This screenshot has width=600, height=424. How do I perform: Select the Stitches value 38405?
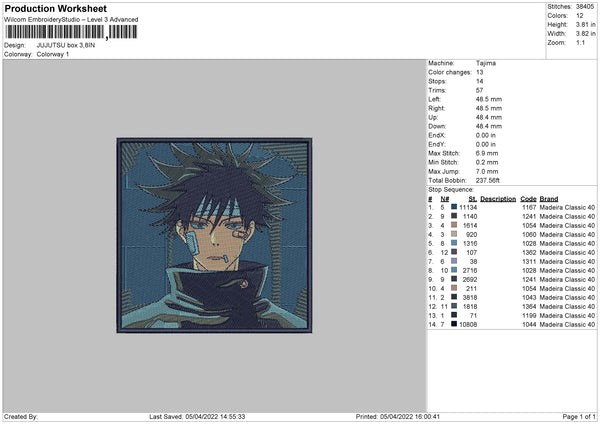coord(585,7)
